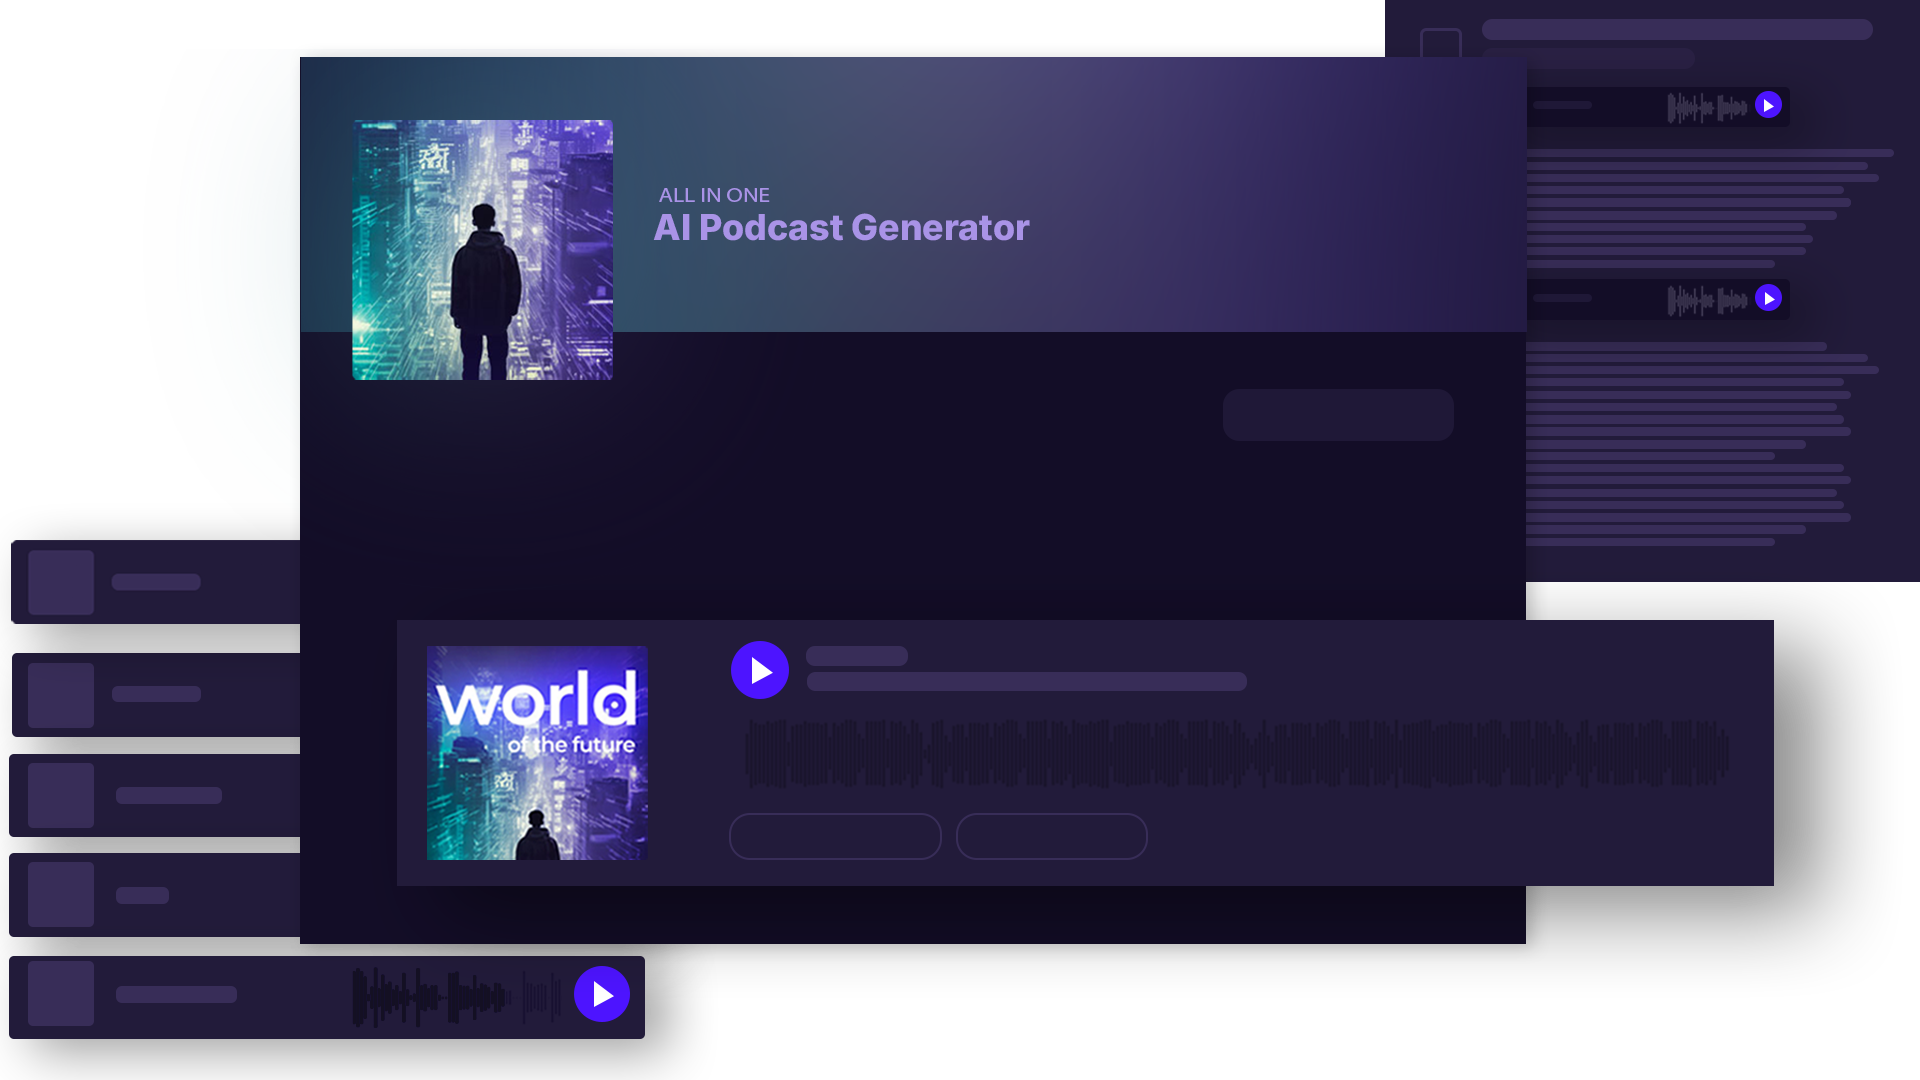This screenshot has width=1920, height=1080.
Task: Select the "world of the future" cover image
Action: (x=537, y=753)
